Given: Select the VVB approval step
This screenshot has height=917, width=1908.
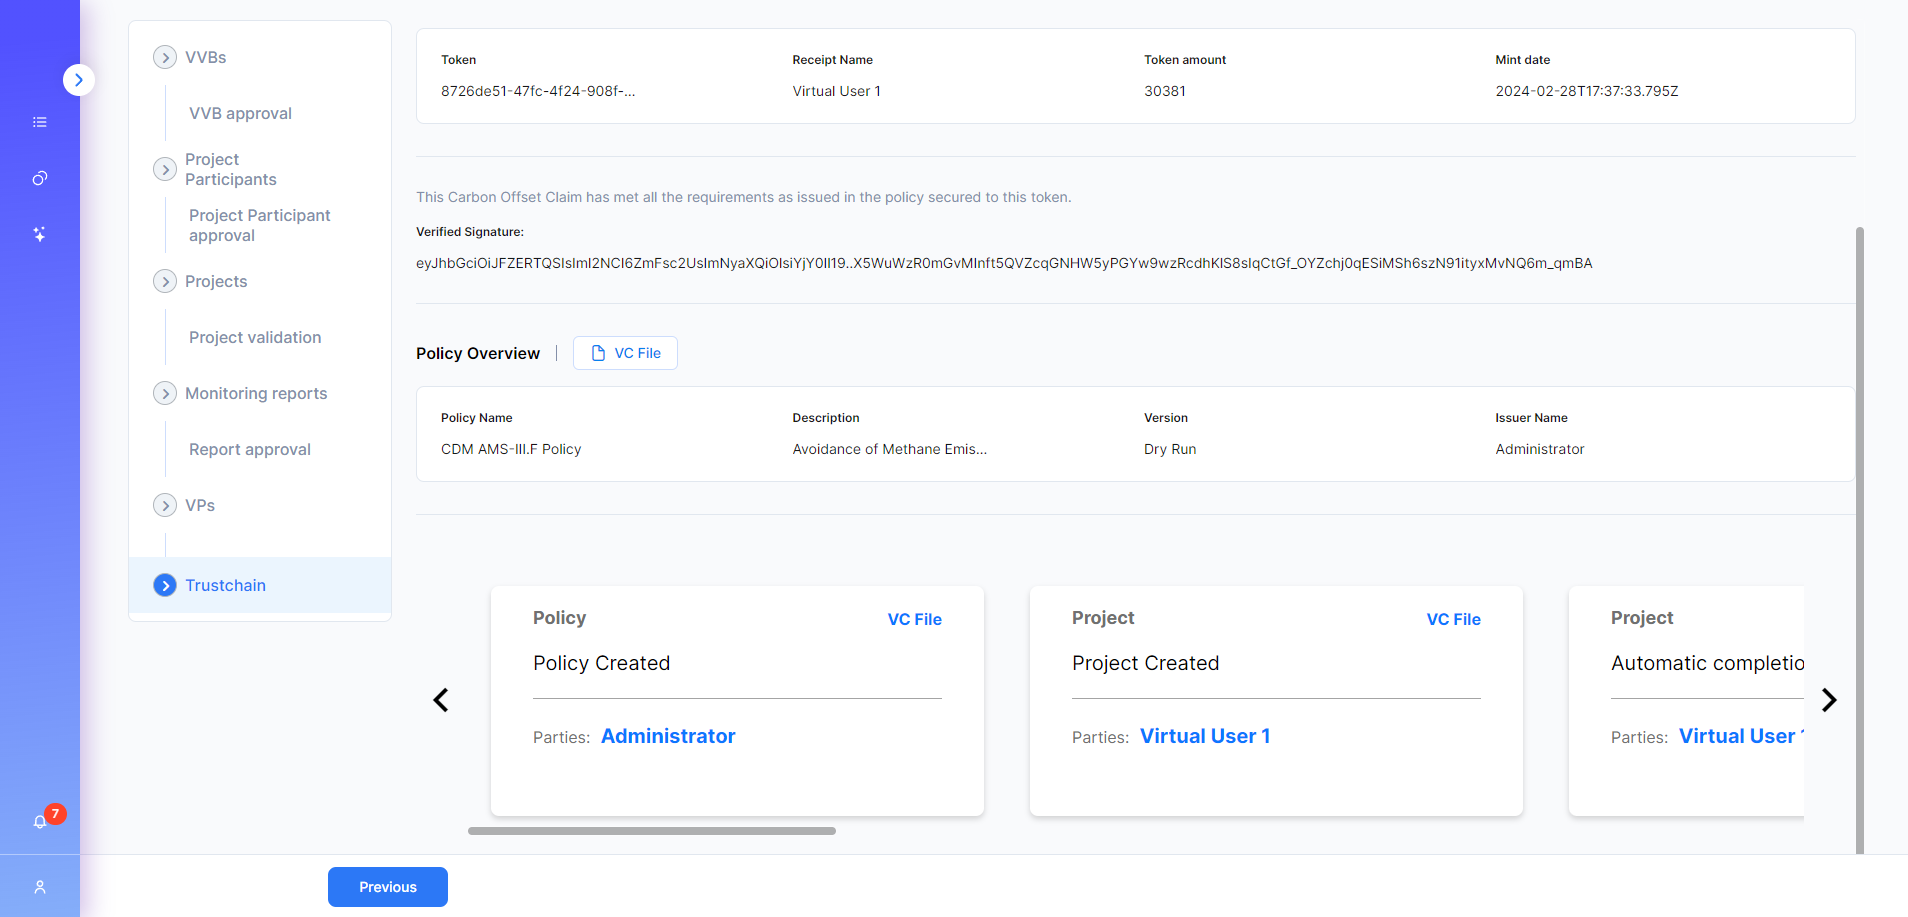Looking at the screenshot, I should click(240, 113).
